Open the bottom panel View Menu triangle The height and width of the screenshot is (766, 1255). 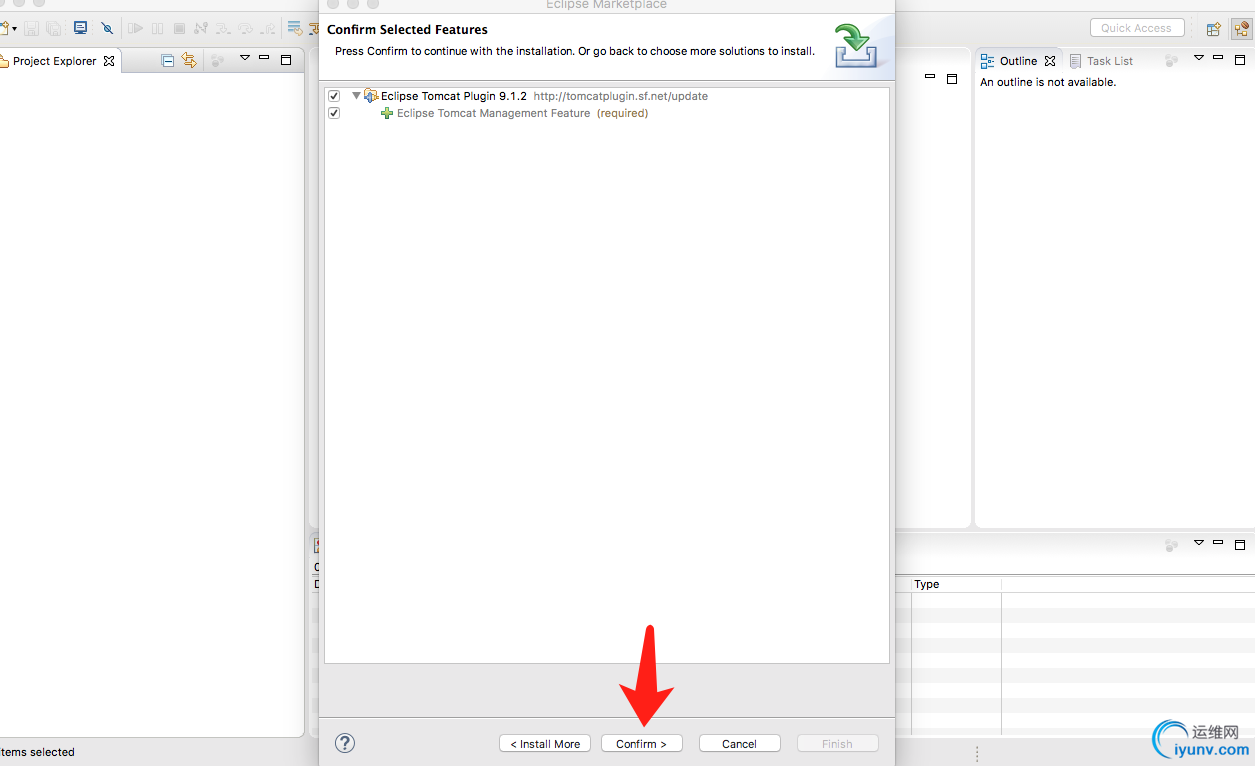pos(1199,543)
